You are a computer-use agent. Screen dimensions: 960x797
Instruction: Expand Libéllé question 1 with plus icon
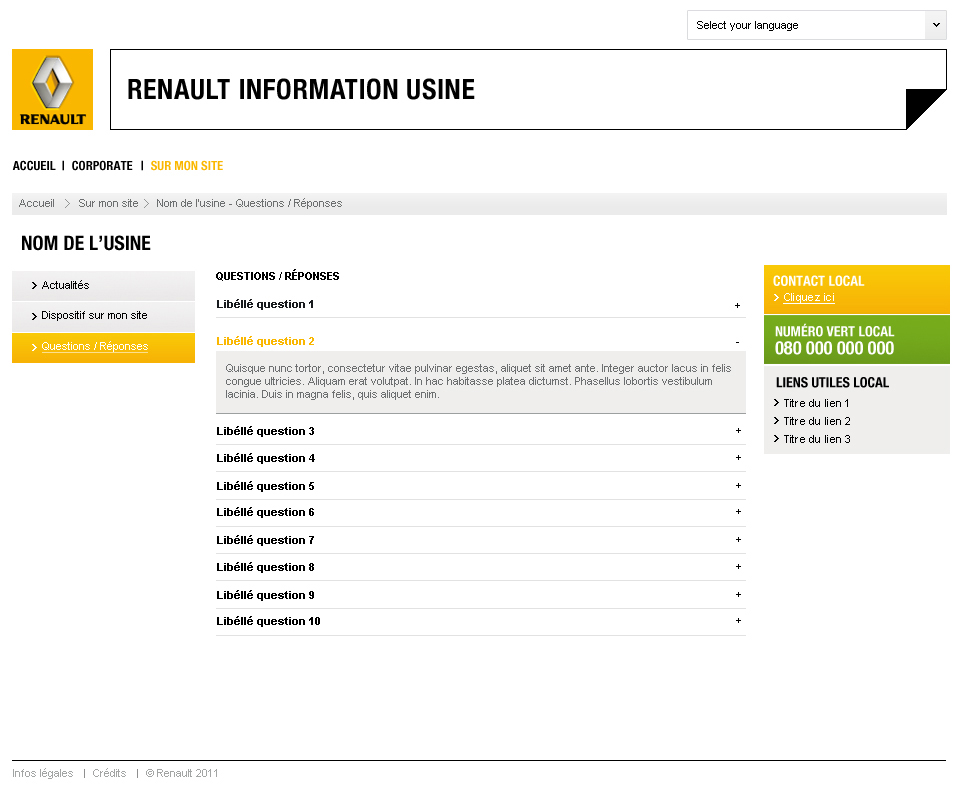coord(738,305)
